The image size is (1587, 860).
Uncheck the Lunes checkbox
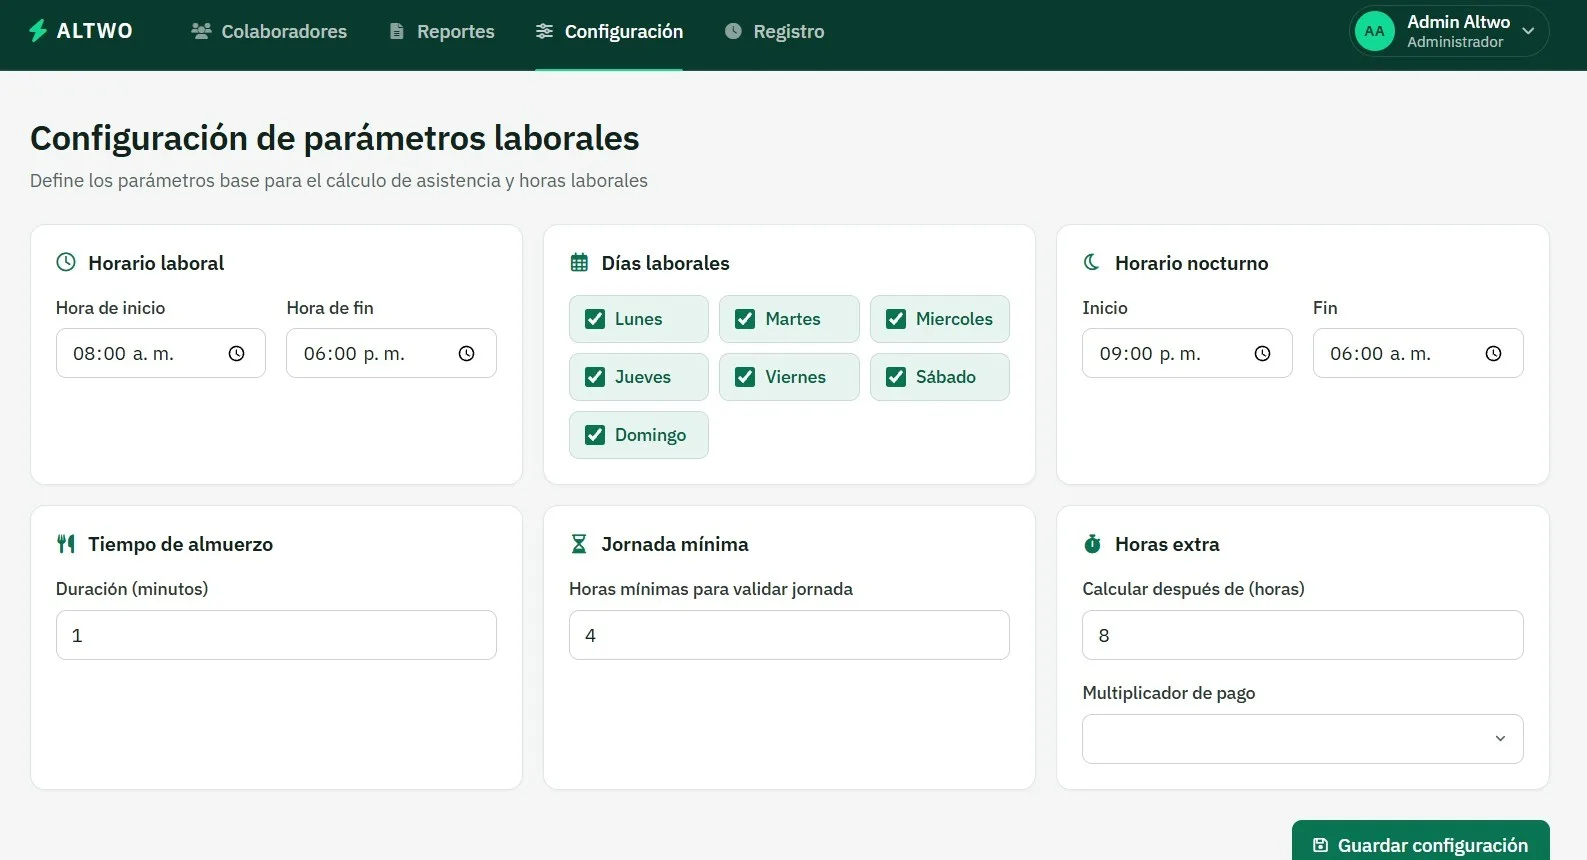pos(595,319)
